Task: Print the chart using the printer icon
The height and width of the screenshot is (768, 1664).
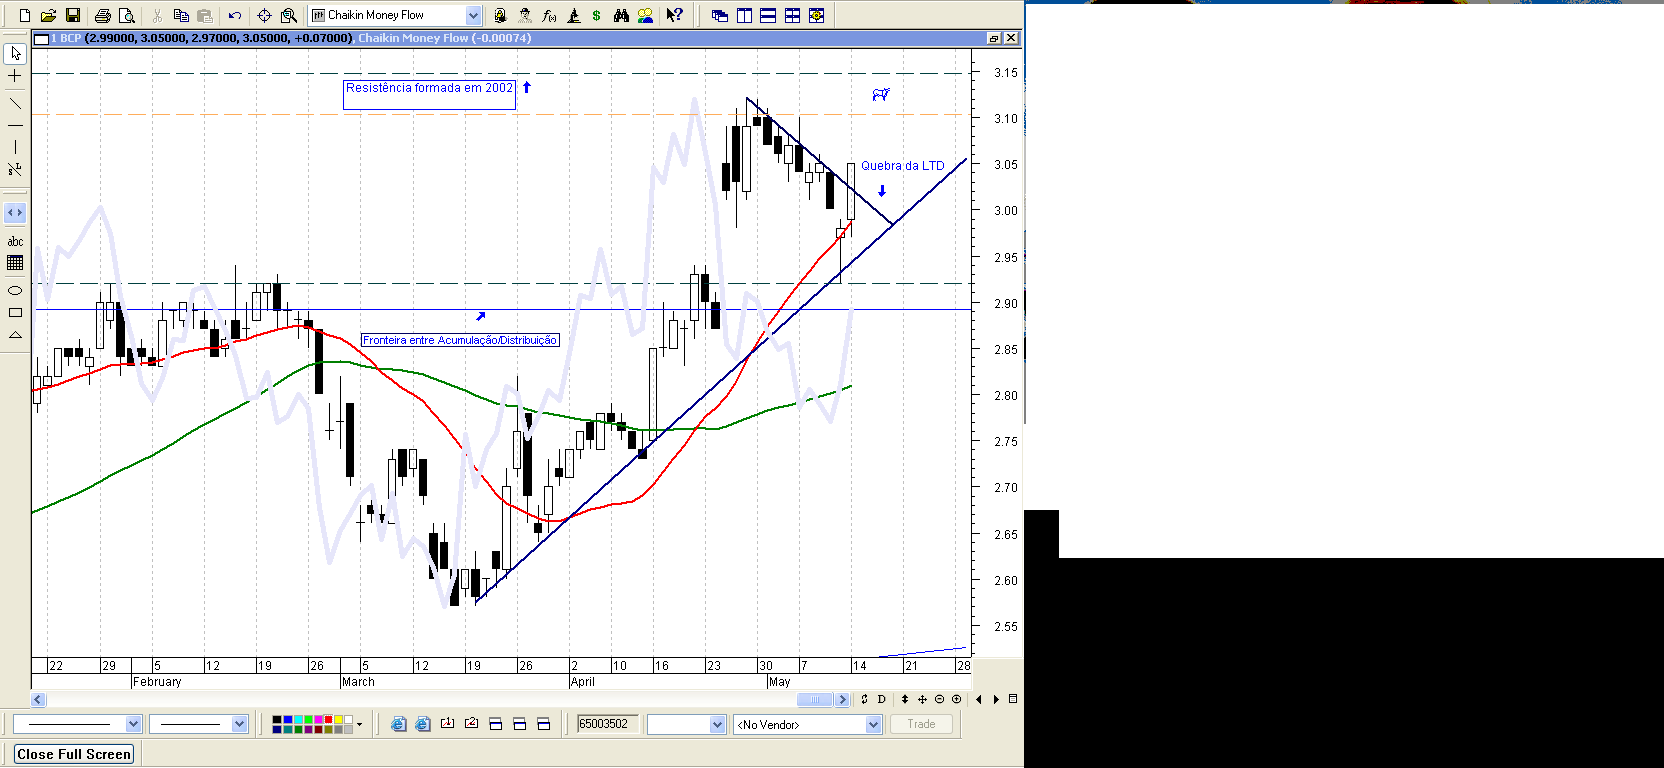Action: point(102,15)
